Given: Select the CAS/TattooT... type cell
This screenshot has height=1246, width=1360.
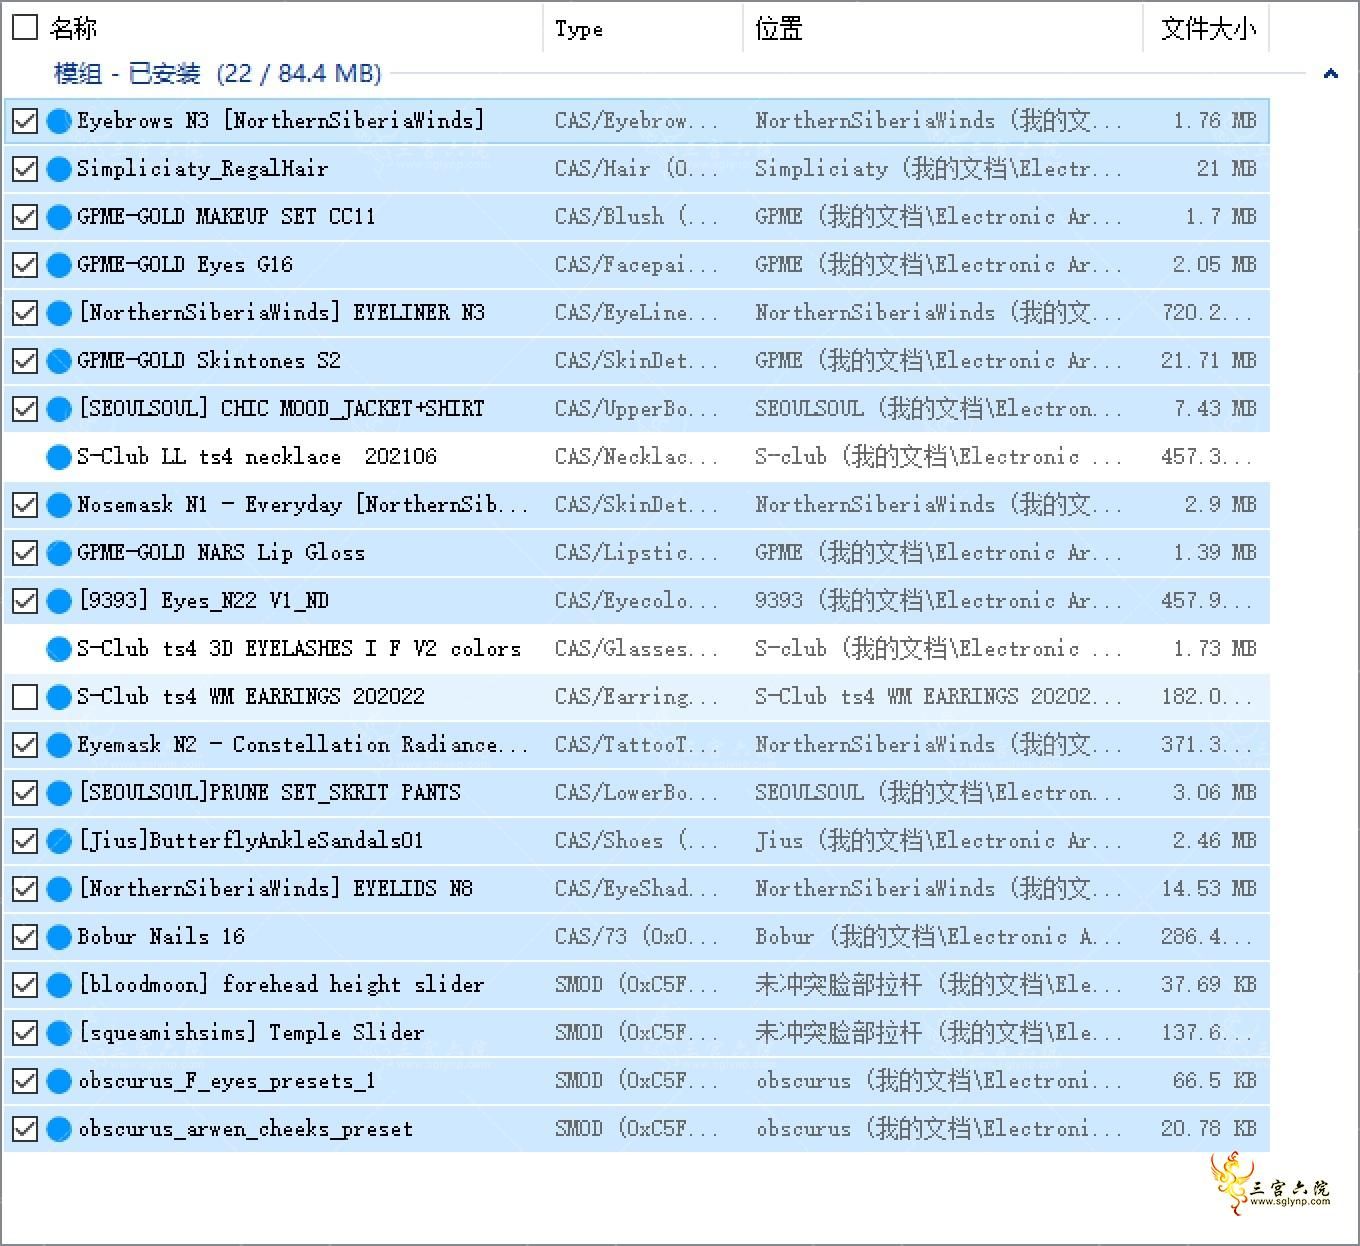Looking at the screenshot, I should [636, 745].
